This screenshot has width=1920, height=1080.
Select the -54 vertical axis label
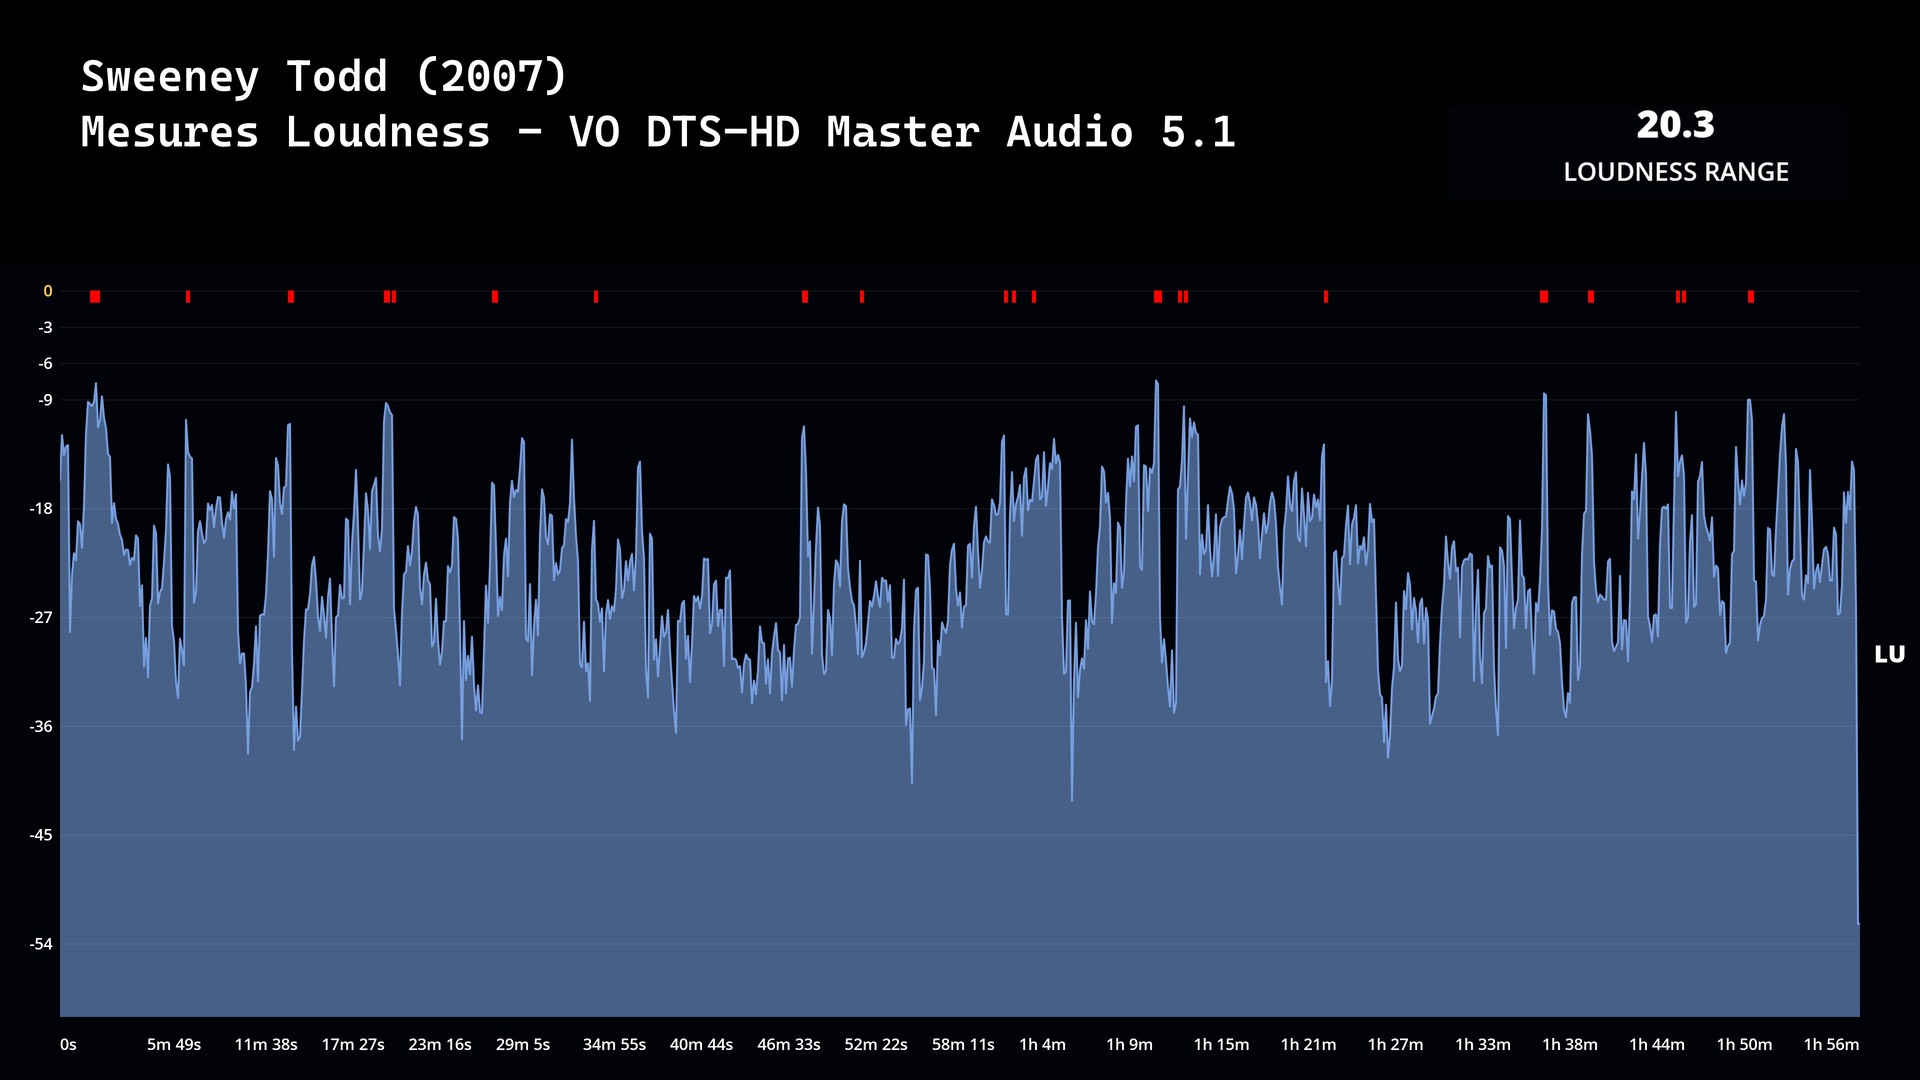point(41,943)
